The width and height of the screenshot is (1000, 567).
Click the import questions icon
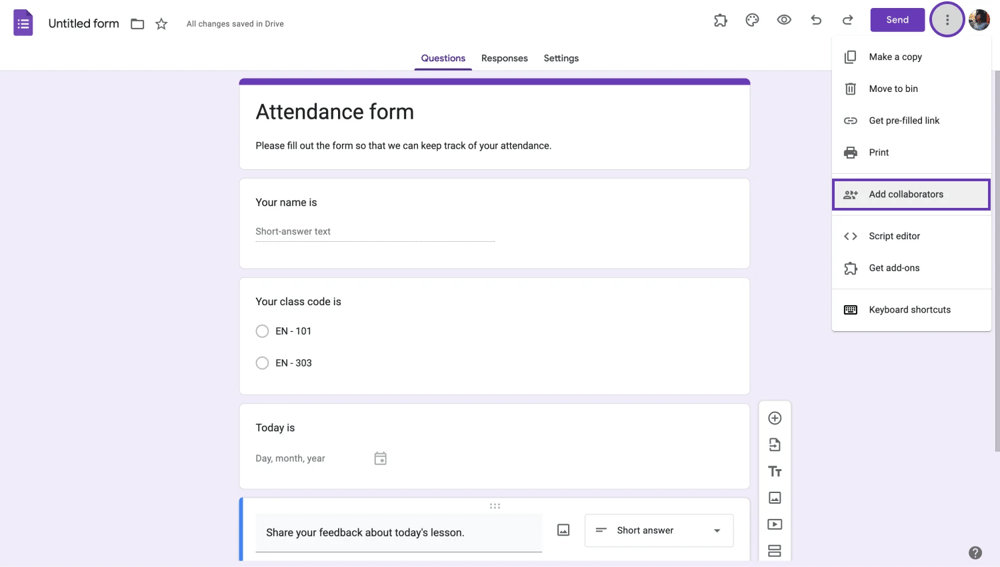[774, 445]
